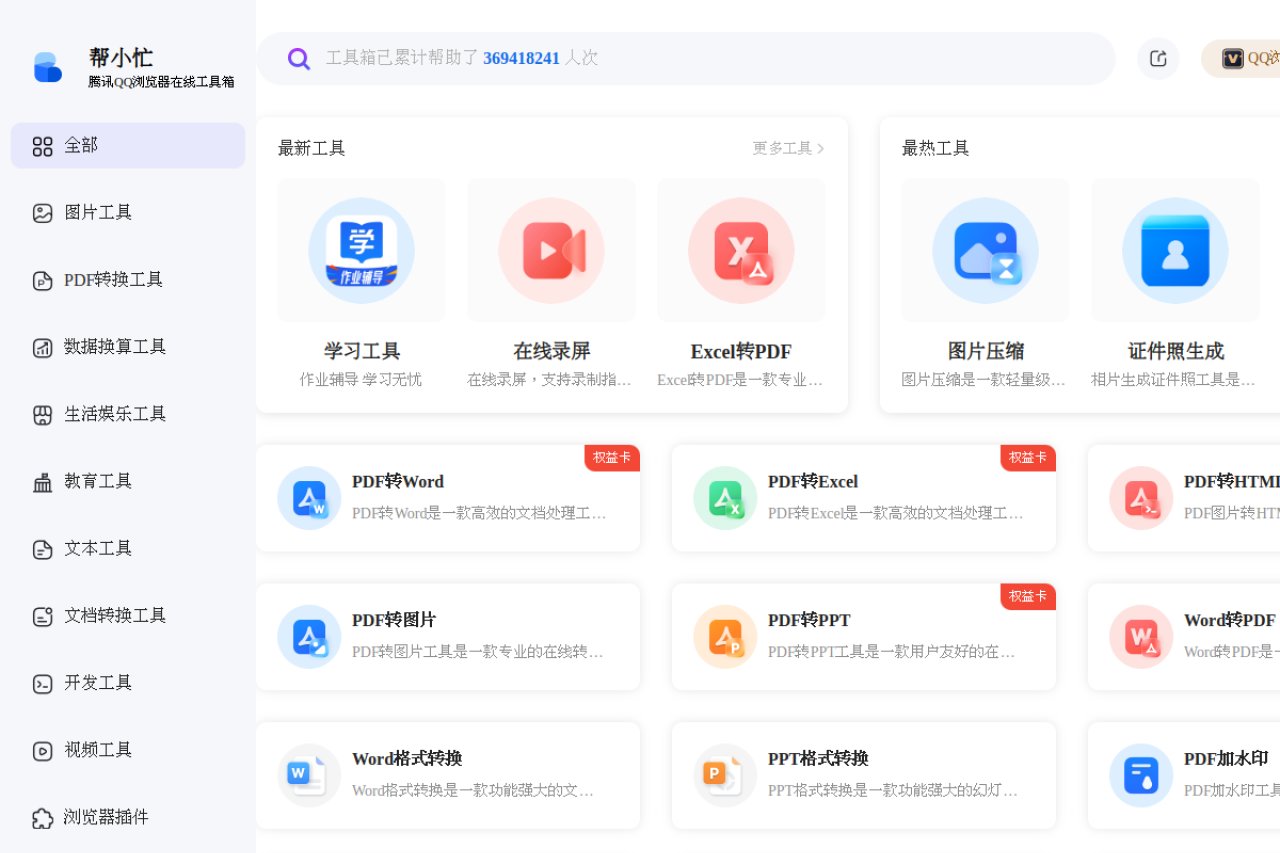Viewport: 1280px width, 853px height.
Task: Open the Excel转PDF tool icon
Action: [741, 250]
